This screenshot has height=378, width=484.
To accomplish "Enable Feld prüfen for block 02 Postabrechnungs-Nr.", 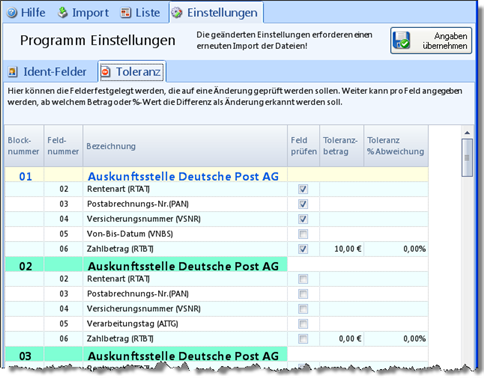I will 303,294.
